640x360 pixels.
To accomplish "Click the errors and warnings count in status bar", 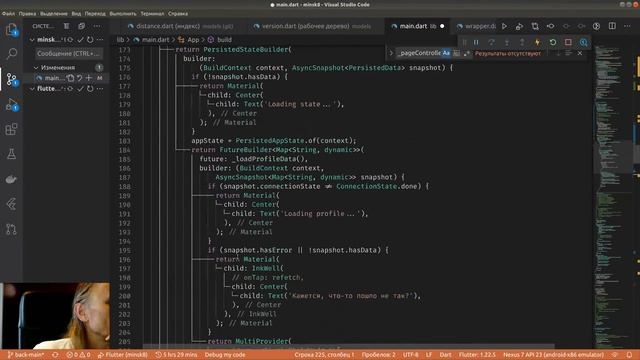I will (x=78, y=355).
